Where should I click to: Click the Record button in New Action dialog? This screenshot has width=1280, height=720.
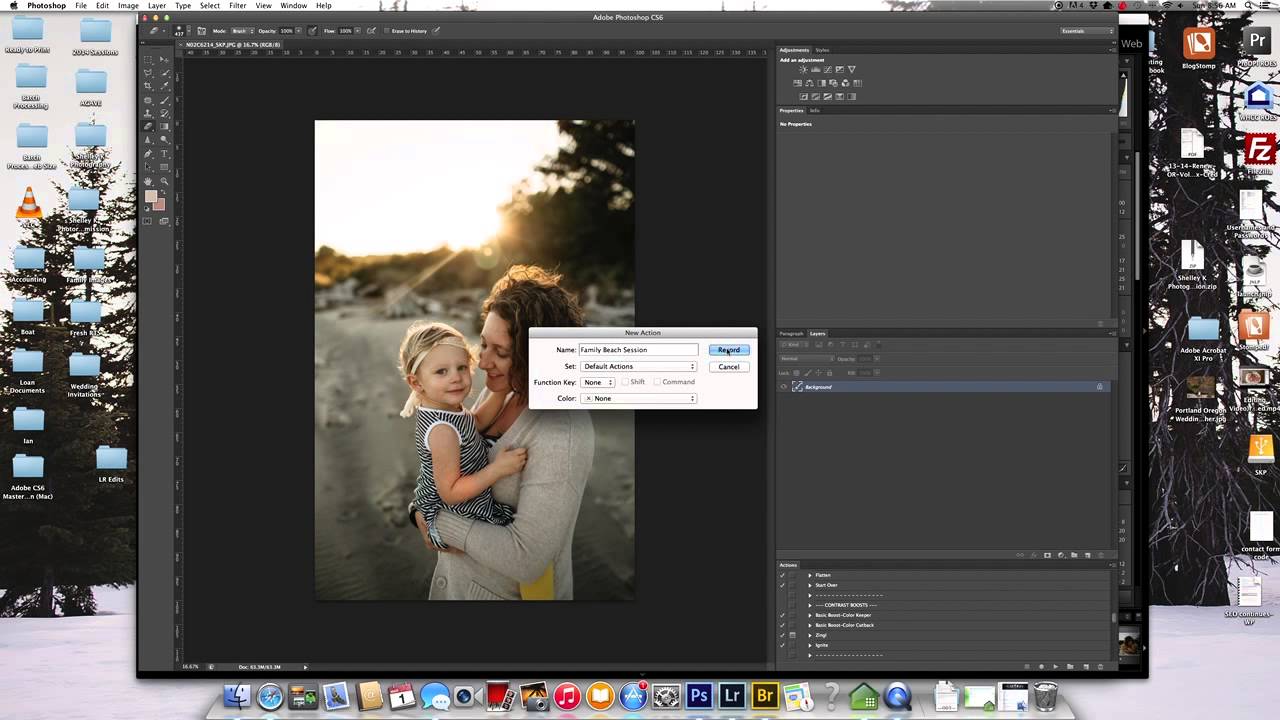[x=728, y=350]
